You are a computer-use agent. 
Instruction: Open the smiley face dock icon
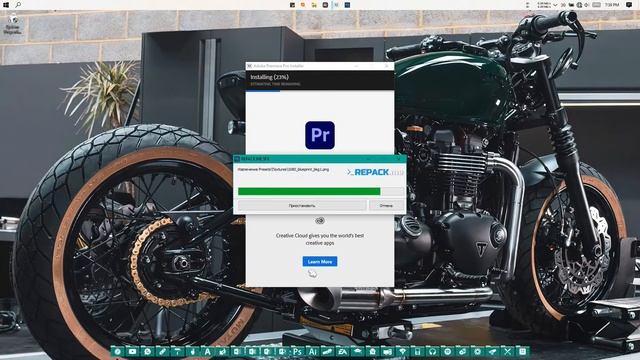pos(523,351)
